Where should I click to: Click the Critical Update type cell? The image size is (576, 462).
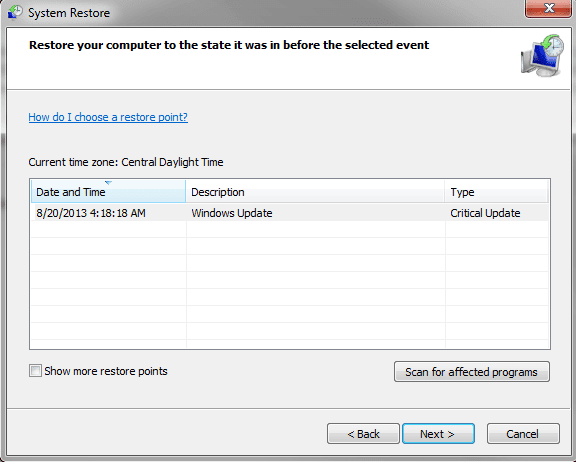coord(485,213)
